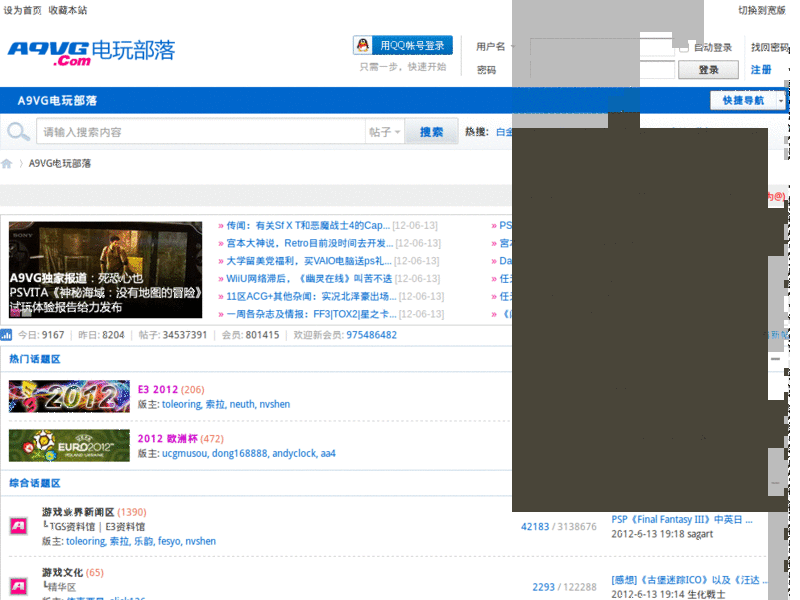Click the 2293 topic count link

543,587
